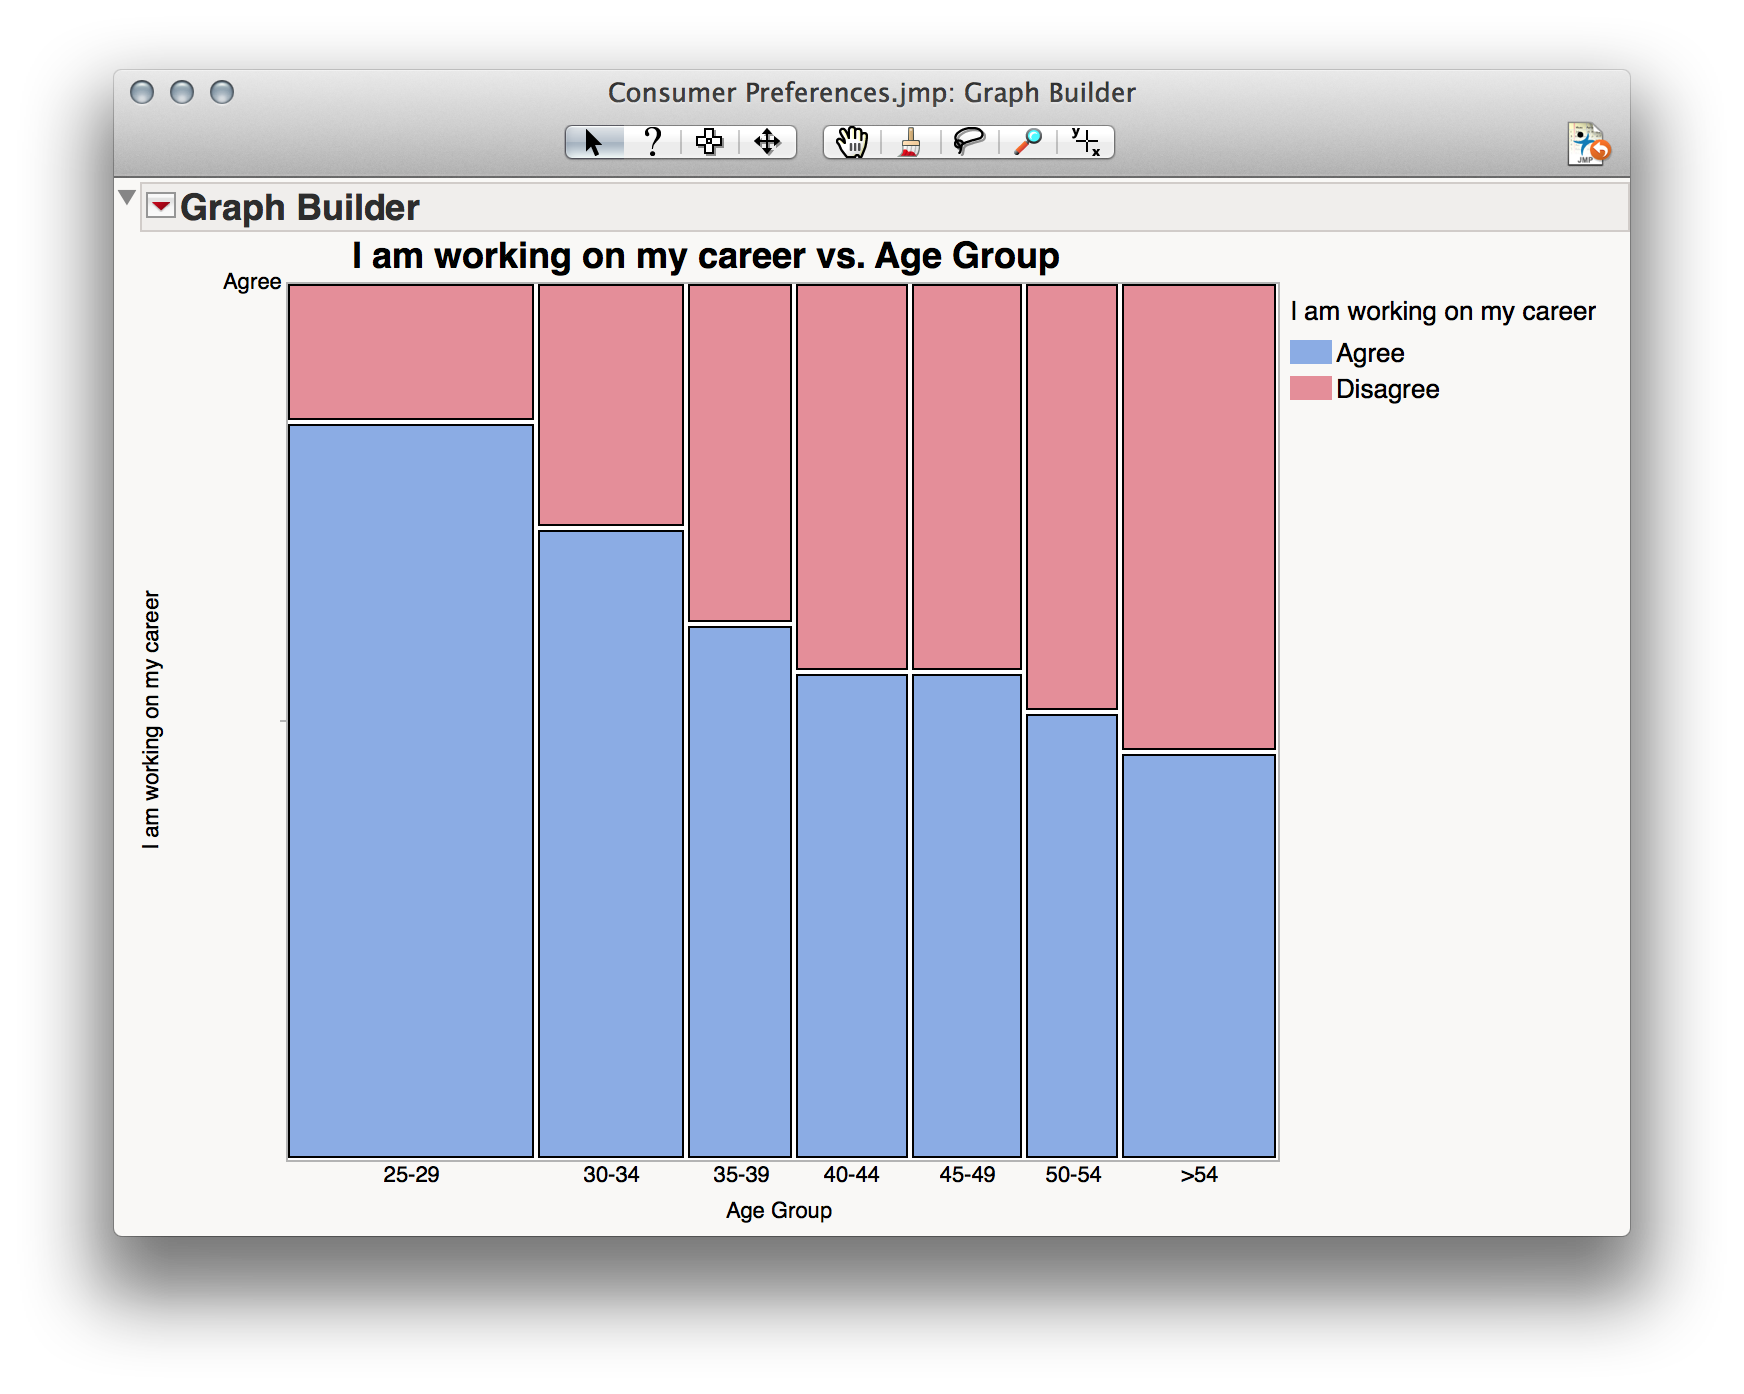Click the chart title text
This screenshot has width=1744, height=1394.
[705, 255]
